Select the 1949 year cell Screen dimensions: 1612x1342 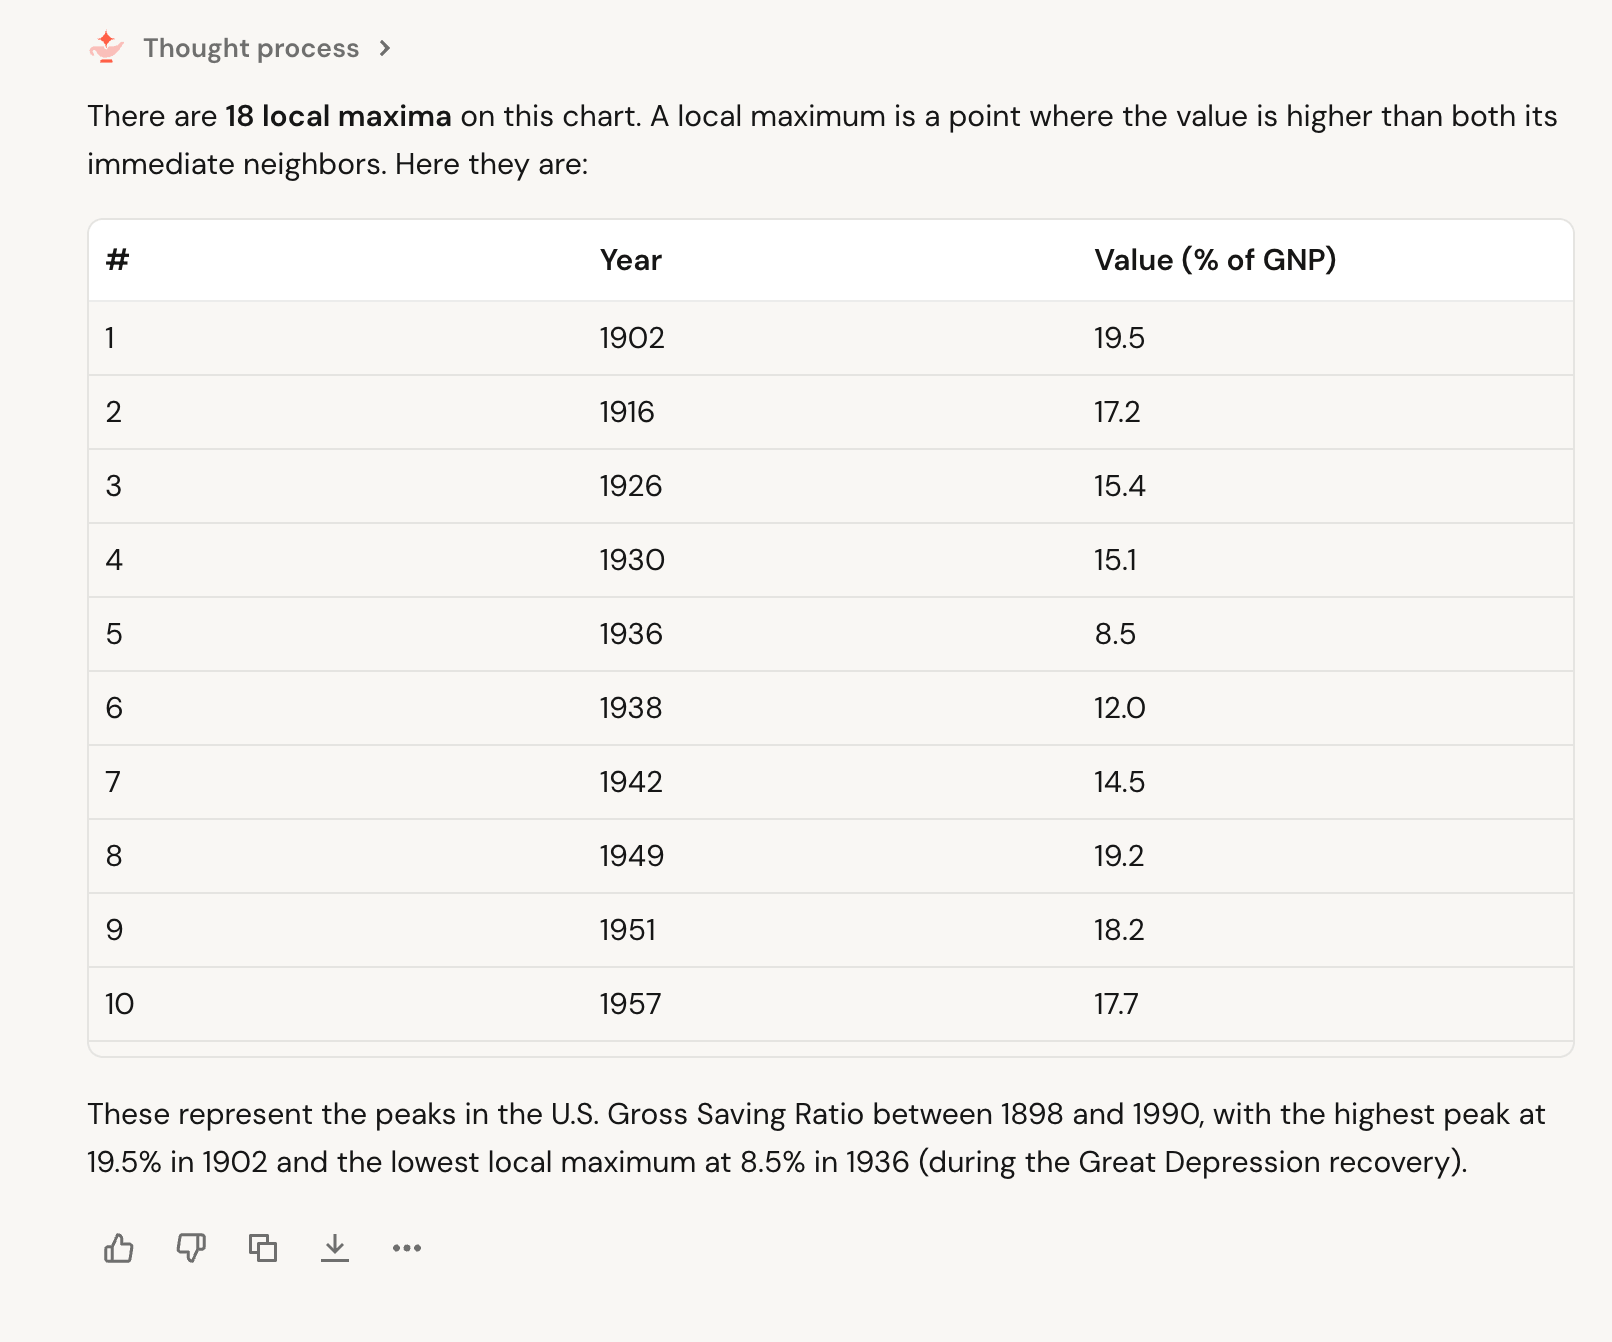coord(632,856)
